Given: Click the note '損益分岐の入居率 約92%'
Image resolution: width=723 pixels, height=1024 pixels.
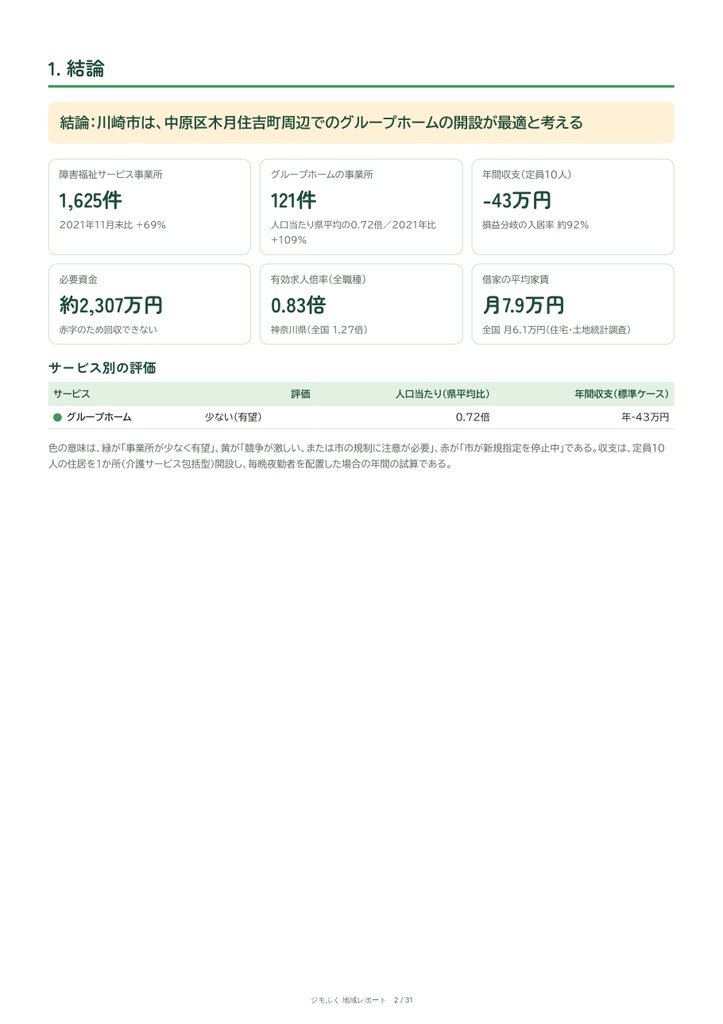Looking at the screenshot, I should [x=536, y=225].
